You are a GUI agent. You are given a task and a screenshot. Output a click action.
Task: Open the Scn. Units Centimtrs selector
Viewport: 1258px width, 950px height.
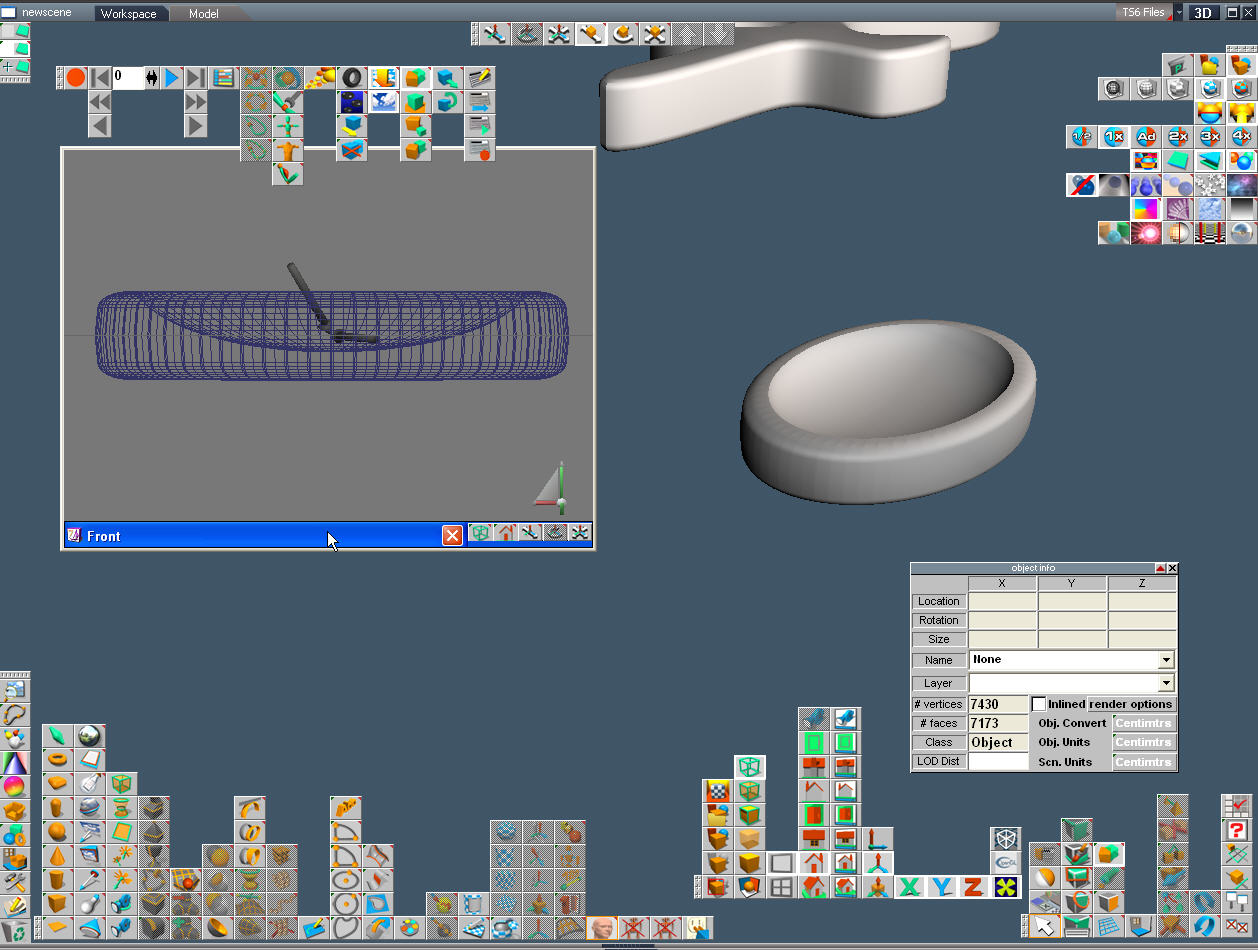(x=1144, y=762)
